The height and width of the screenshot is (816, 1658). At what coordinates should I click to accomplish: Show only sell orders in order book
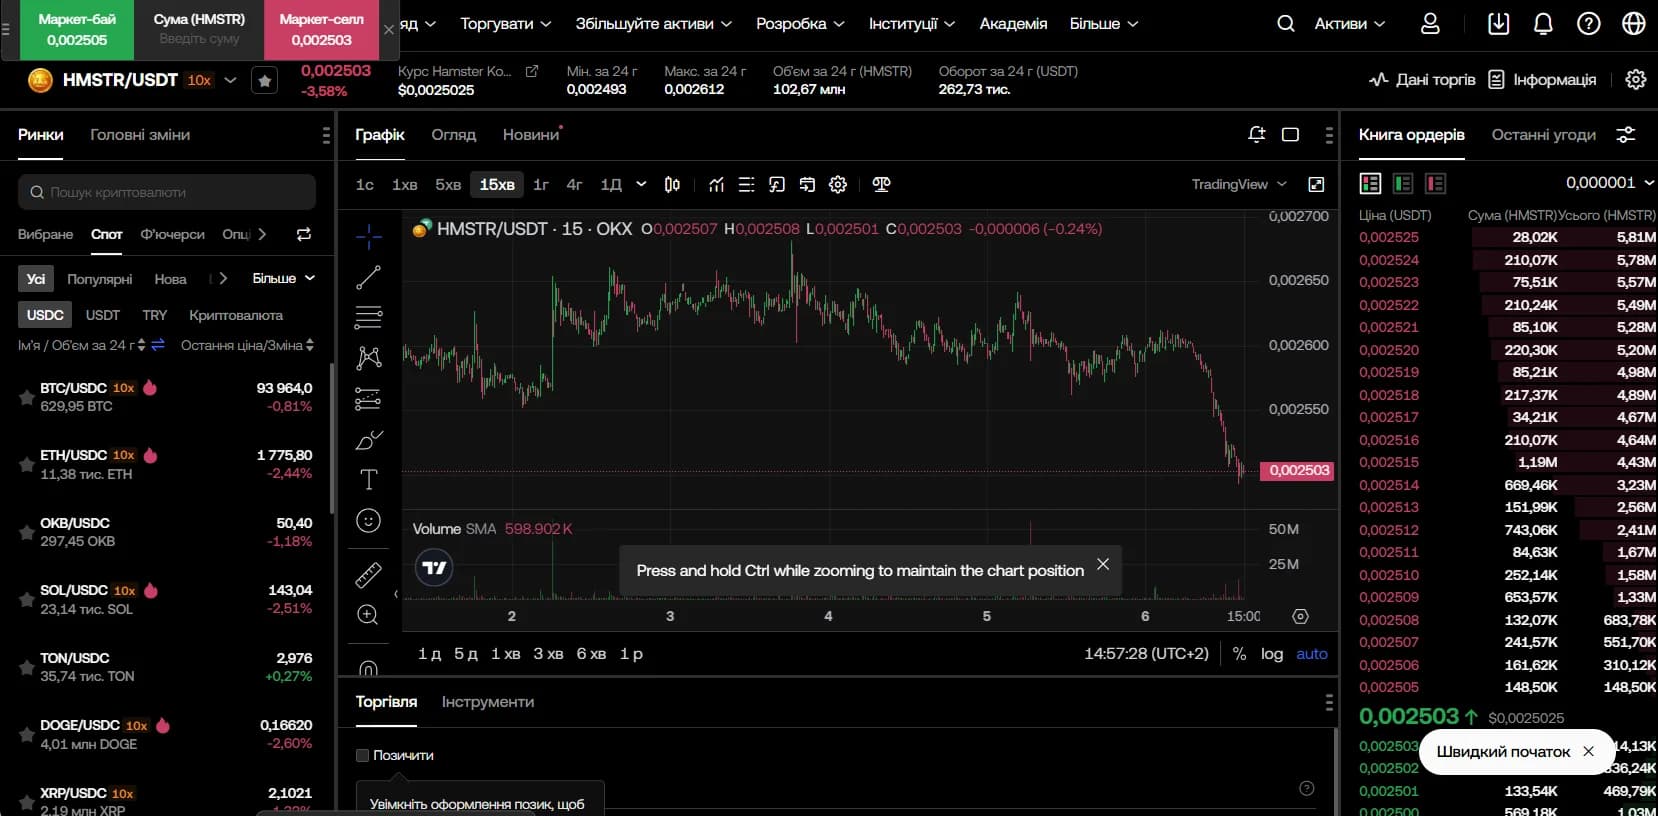click(1435, 183)
